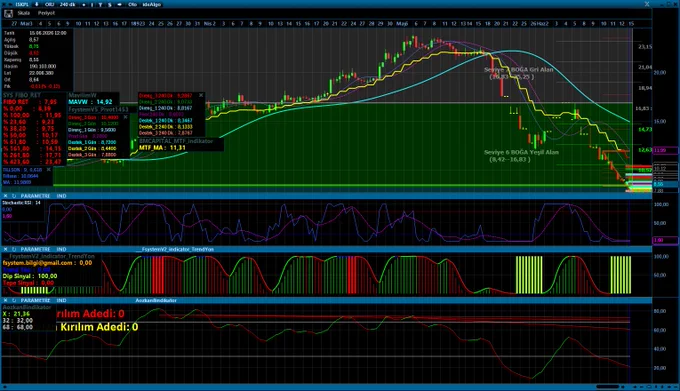Close the Direnç 240 Dk pivot overlay
The width and height of the screenshot is (680, 391).
(x=201, y=95)
